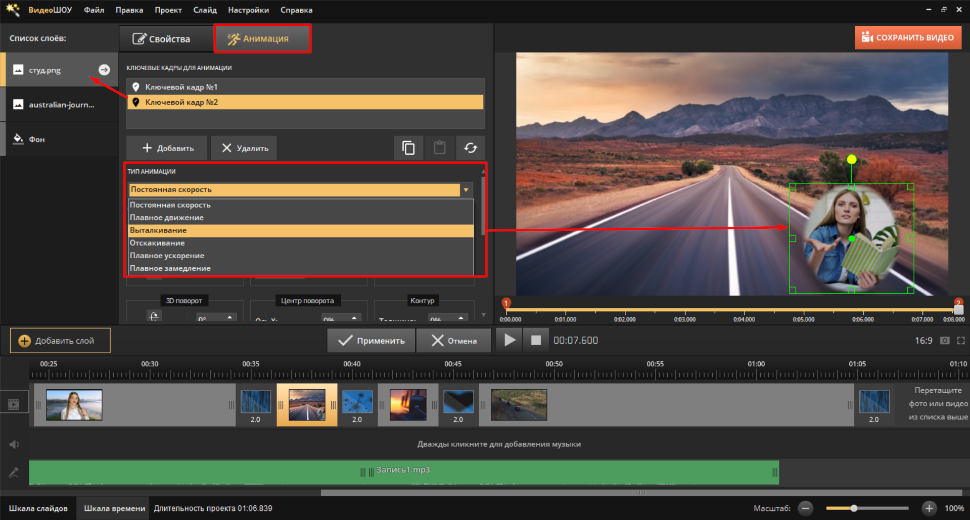This screenshot has width=970, height=520.
Task: Open the Справка menu
Action: 296,10
